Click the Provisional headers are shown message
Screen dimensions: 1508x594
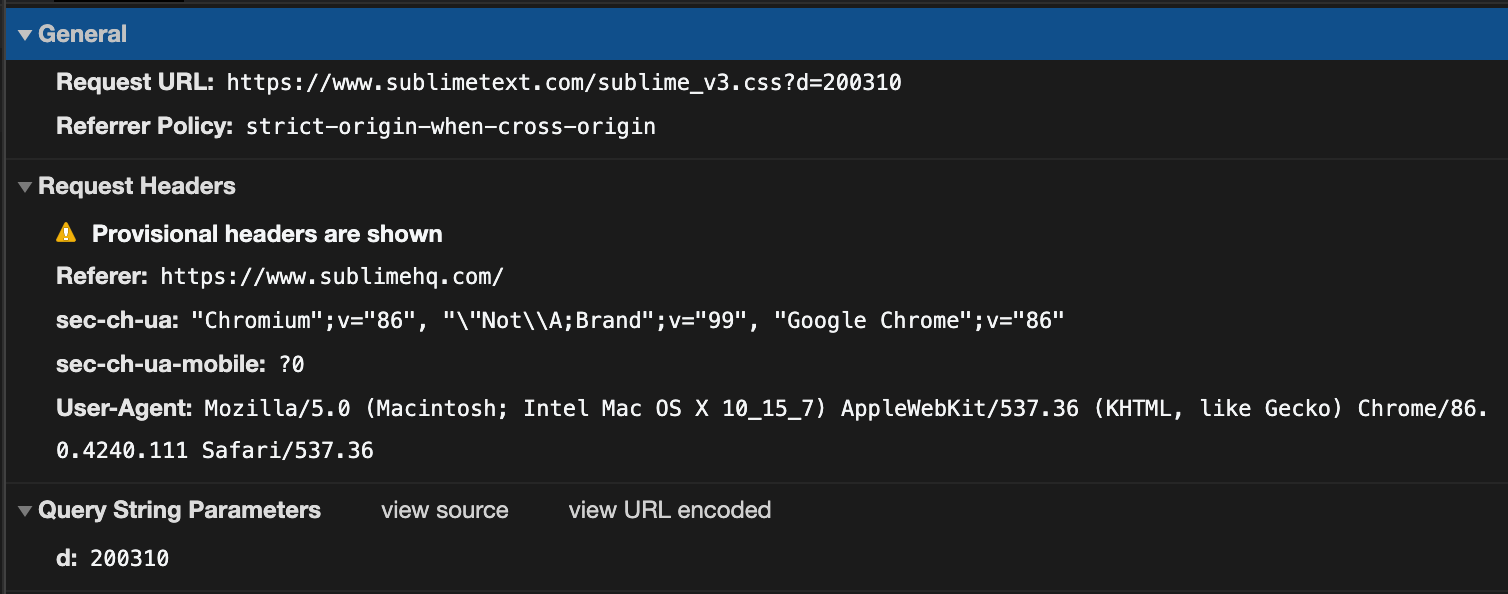point(267,233)
